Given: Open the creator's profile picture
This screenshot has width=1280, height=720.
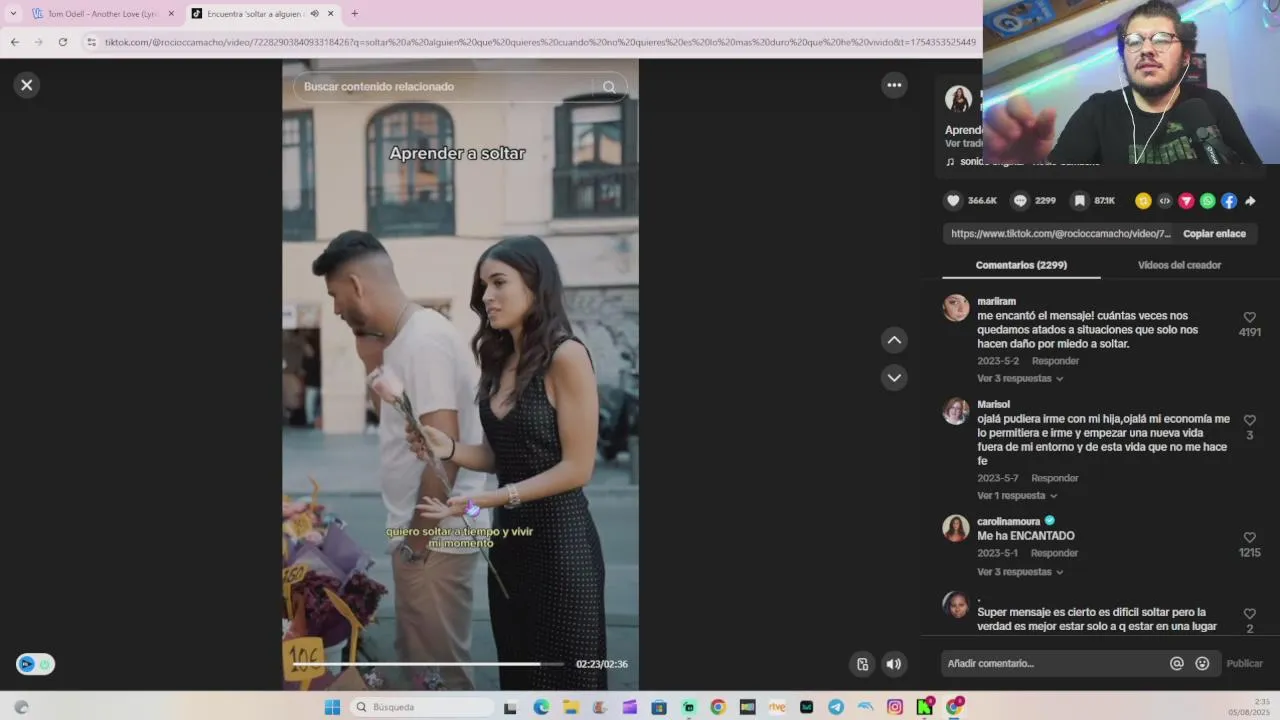Looking at the screenshot, I should point(958,98).
